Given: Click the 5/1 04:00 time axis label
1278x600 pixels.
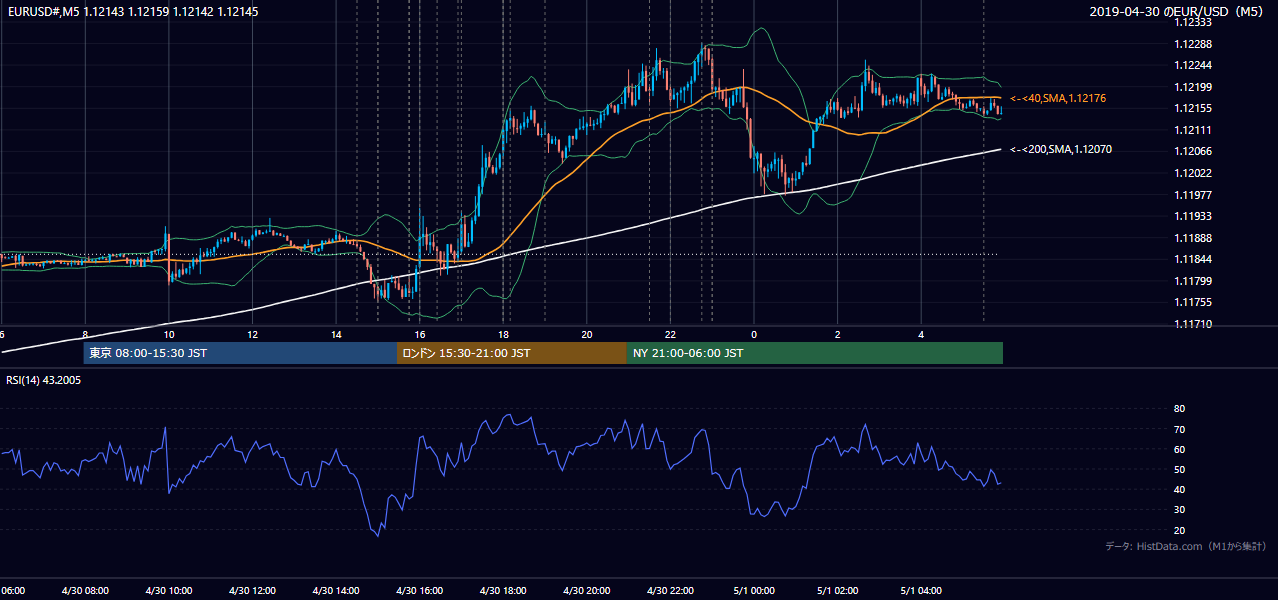Looking at the screenshot, I should [921, 591].
